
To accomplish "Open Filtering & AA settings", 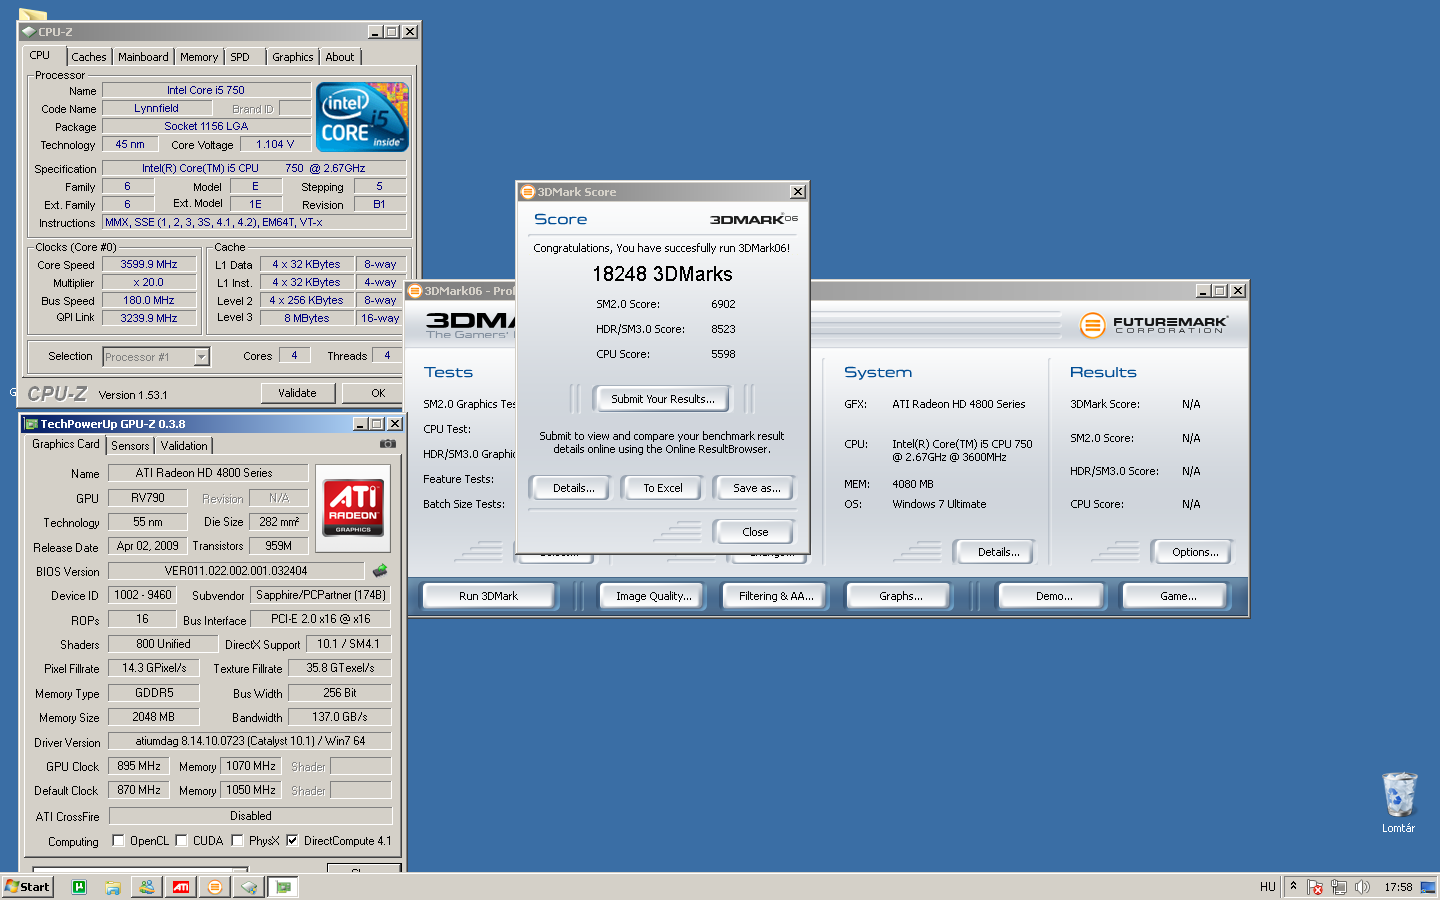I will (776, 596).
